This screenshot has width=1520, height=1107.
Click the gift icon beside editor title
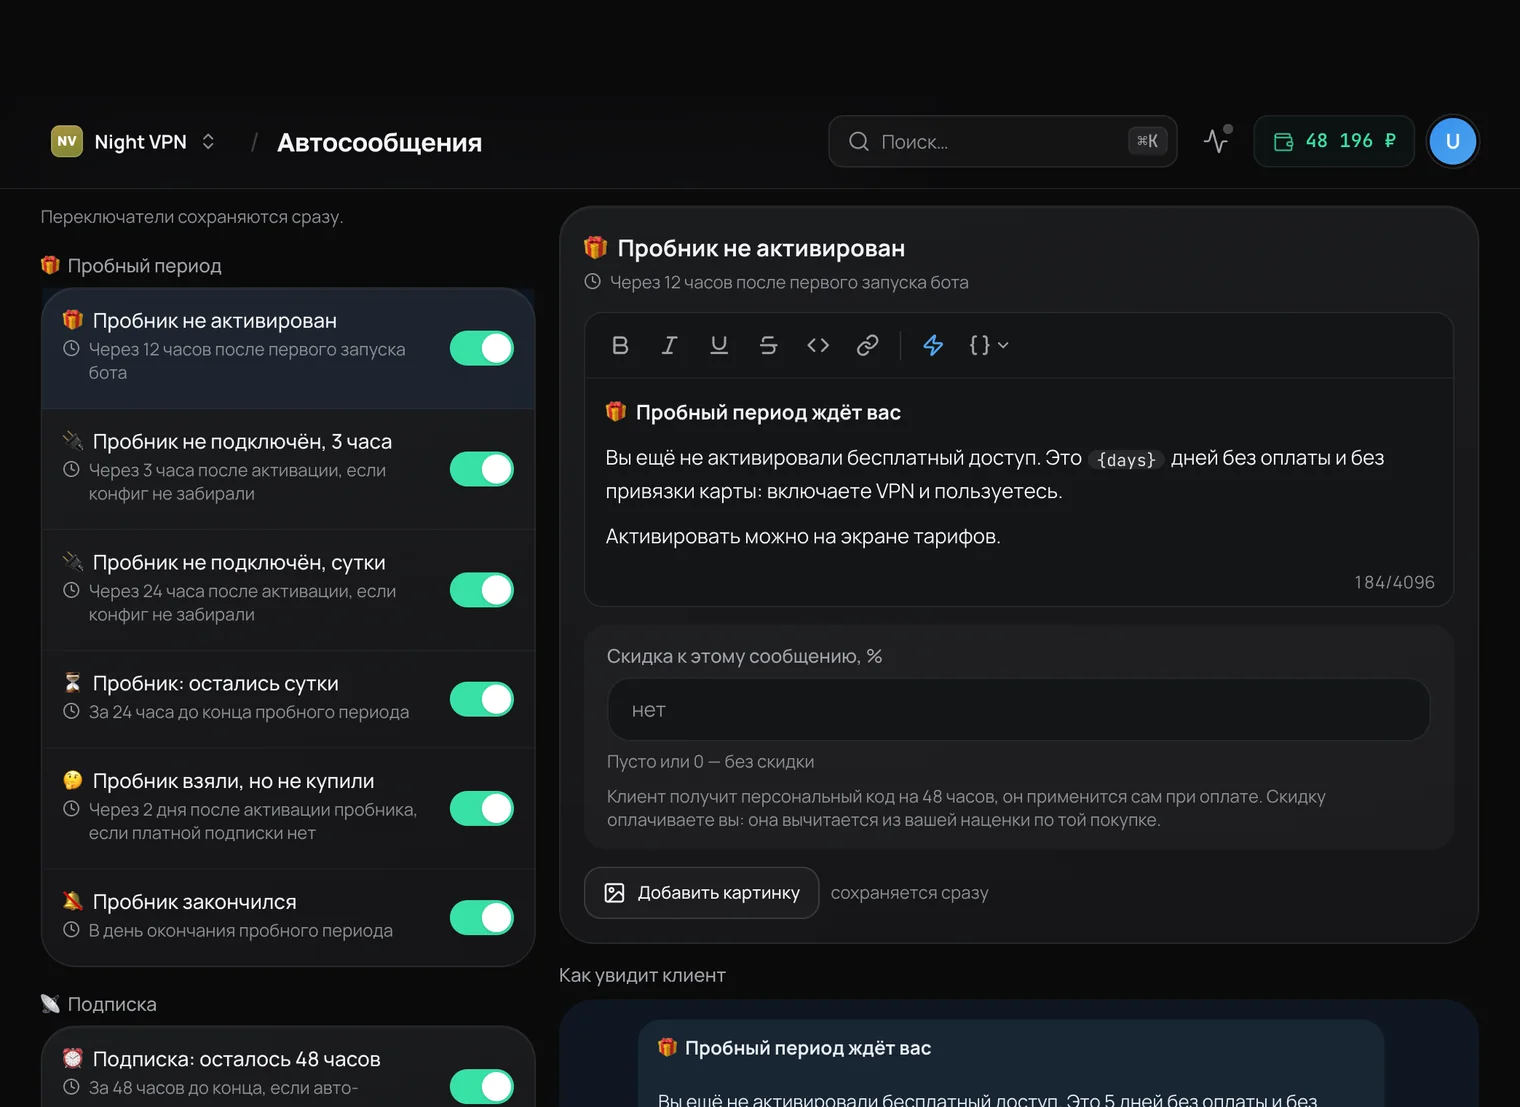point(596,247)
